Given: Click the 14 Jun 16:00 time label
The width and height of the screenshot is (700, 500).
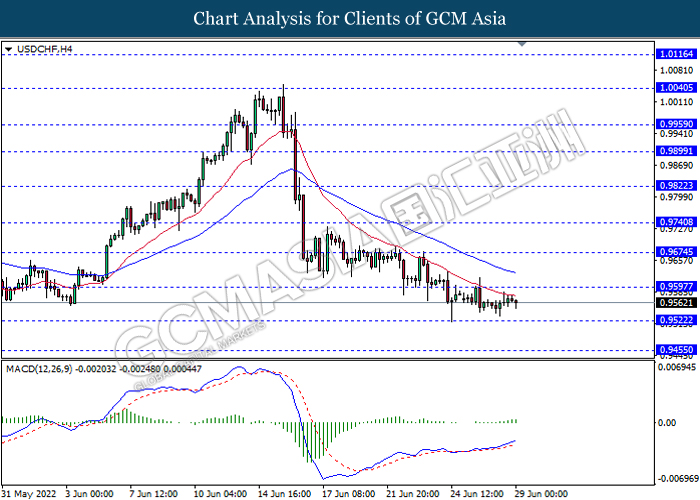Looking at the screenshot, I should point(284,494).
